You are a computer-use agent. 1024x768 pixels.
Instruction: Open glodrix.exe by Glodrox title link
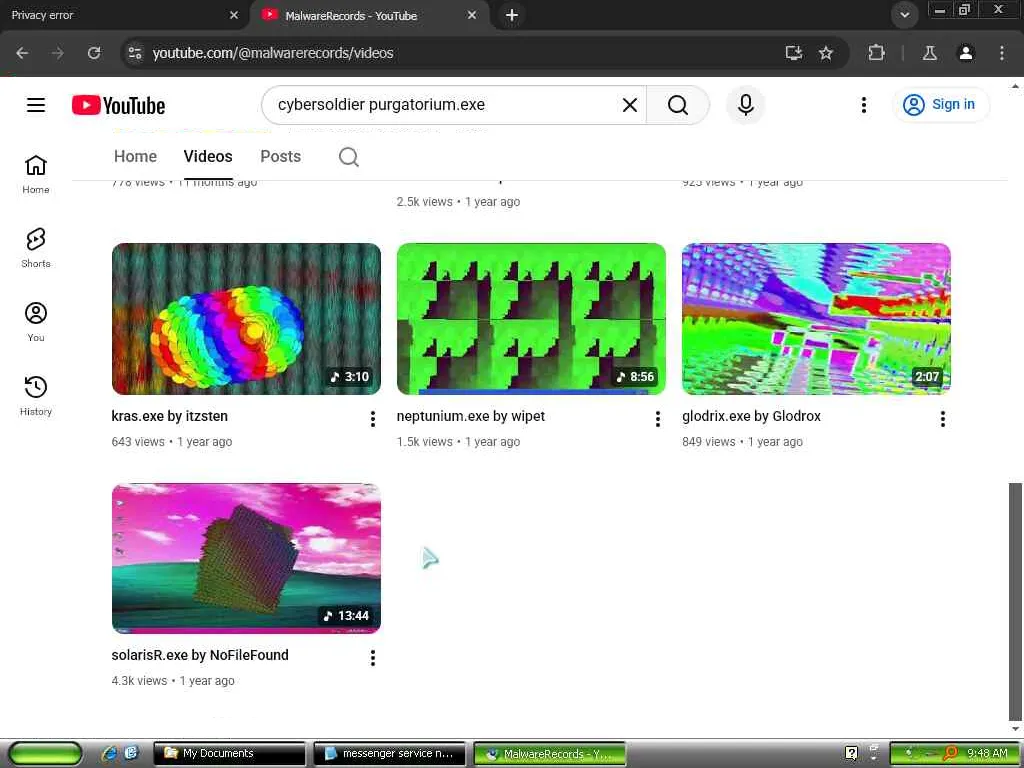tap(751, 416)
